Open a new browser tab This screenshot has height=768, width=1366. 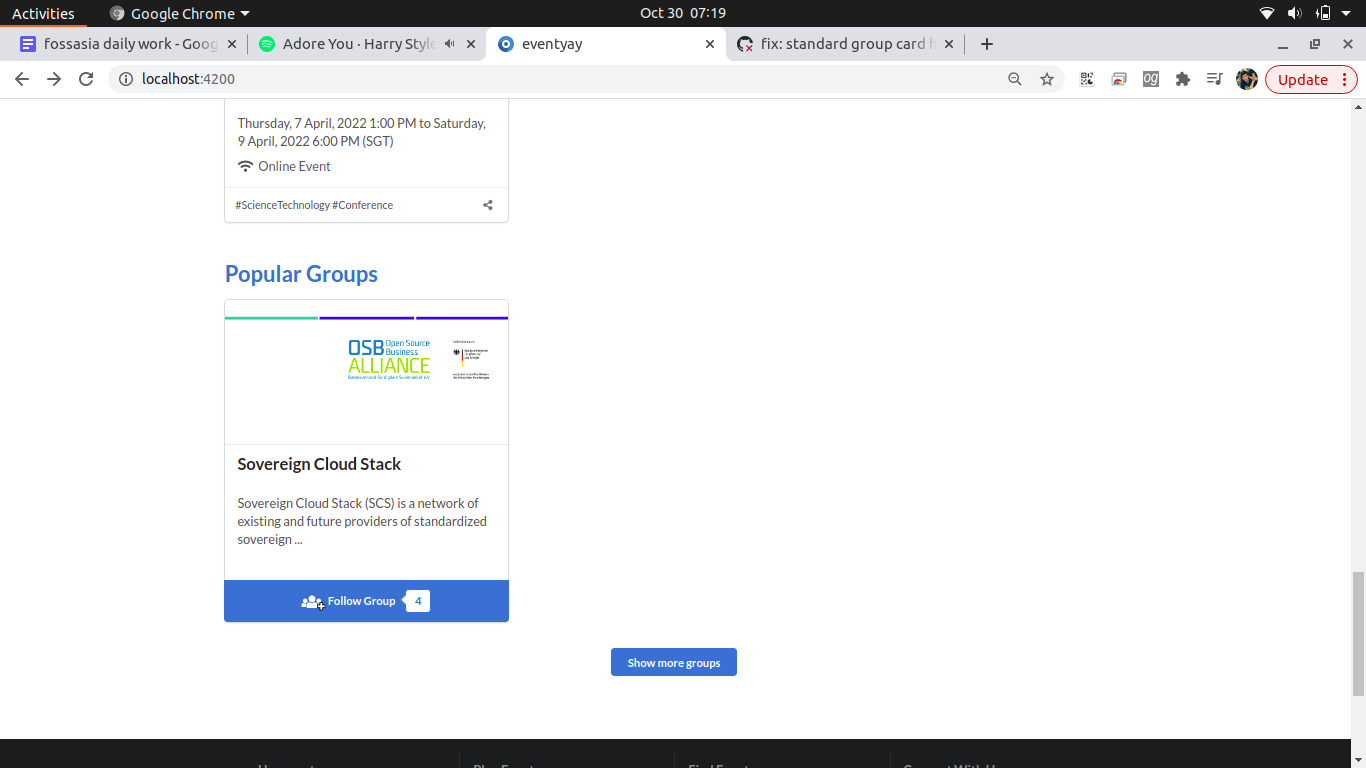[987, 44]
